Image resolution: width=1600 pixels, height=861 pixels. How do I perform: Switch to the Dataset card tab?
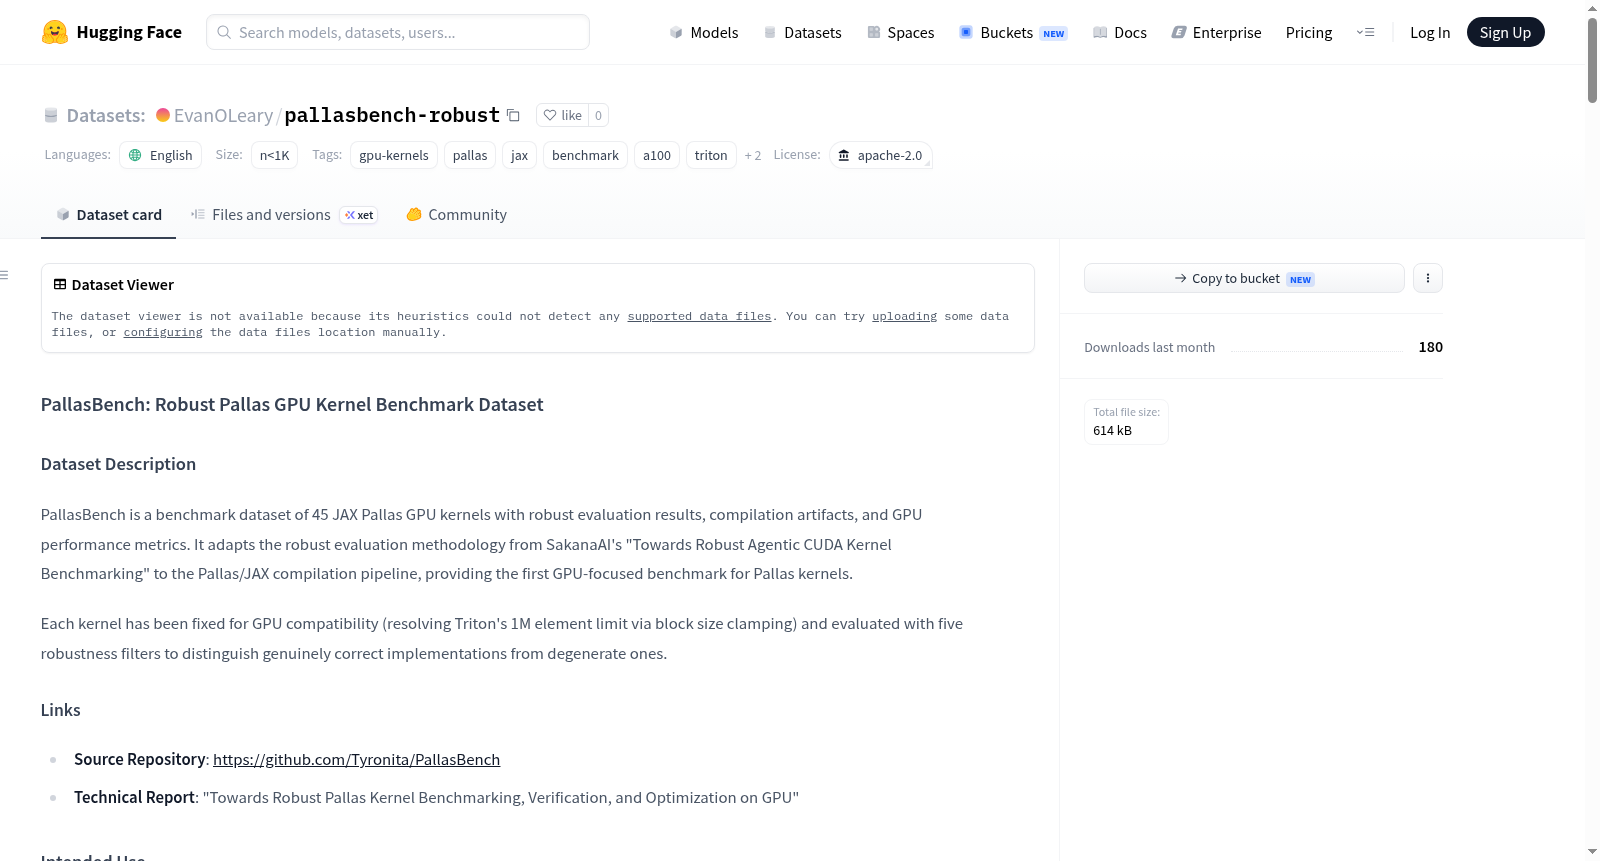click(108, 214)
